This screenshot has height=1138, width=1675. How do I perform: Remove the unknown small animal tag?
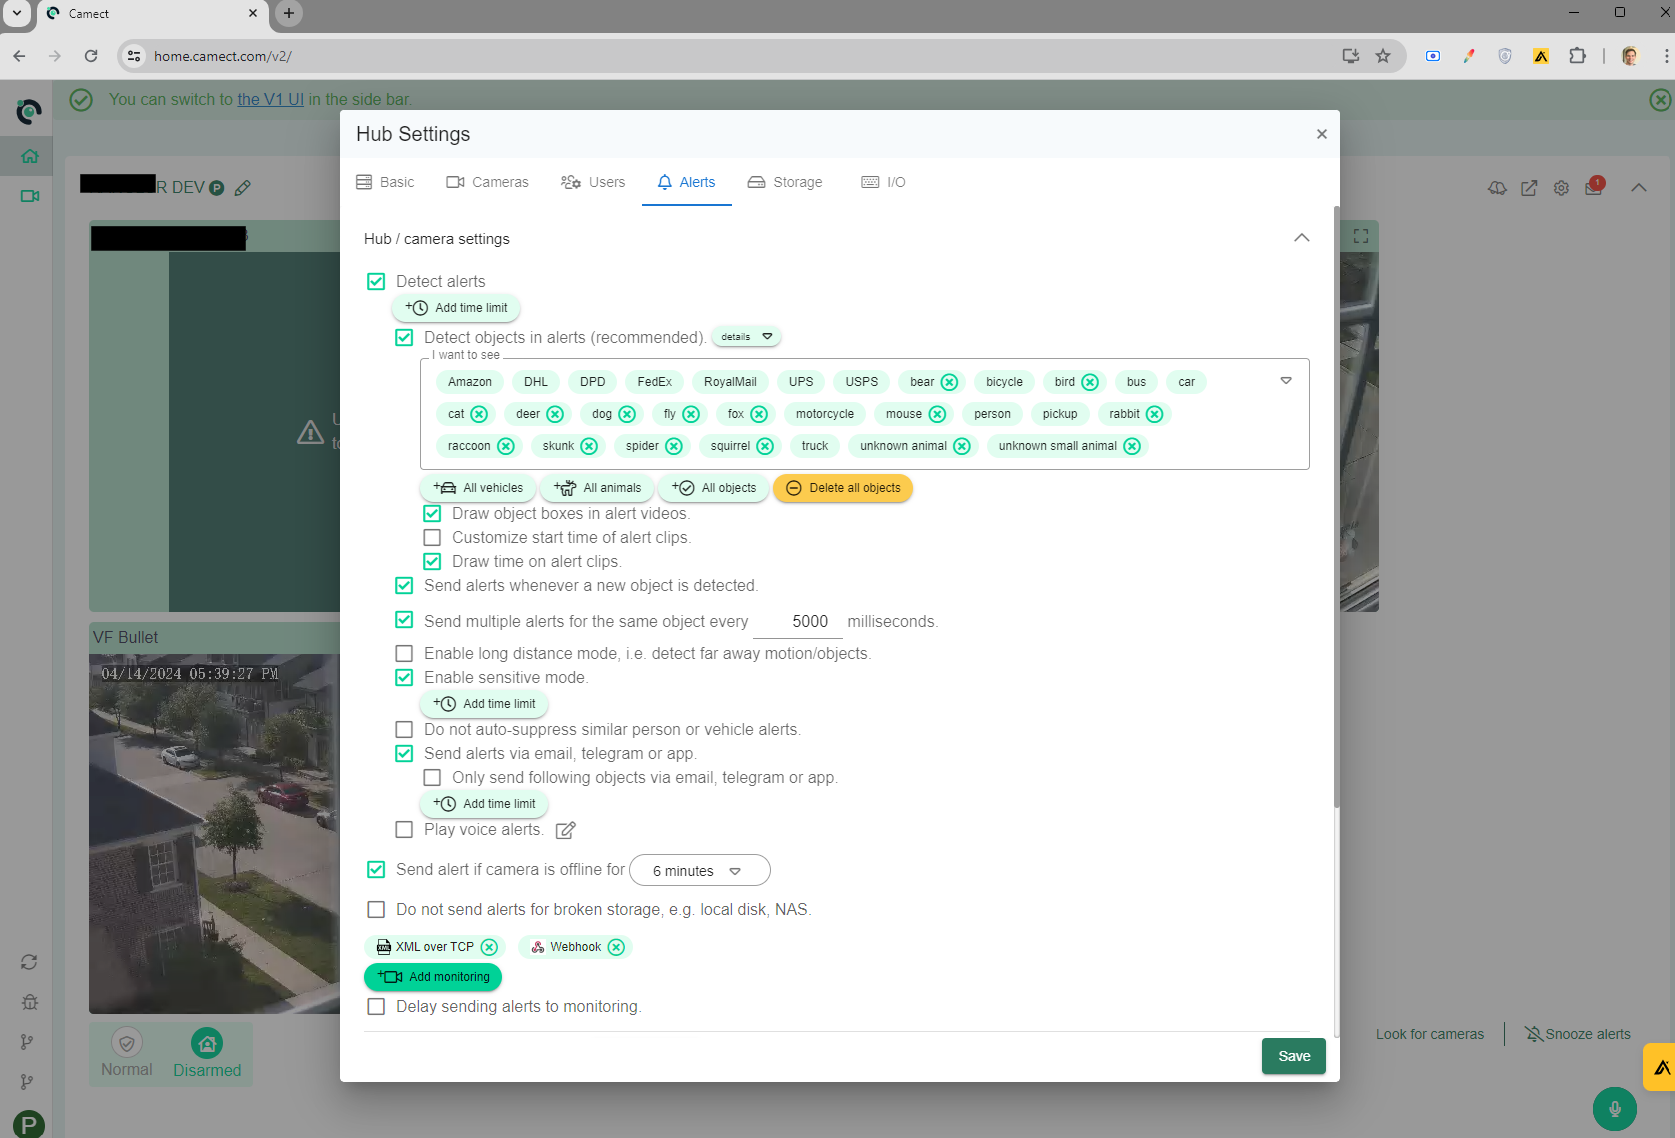(1132, 446)
